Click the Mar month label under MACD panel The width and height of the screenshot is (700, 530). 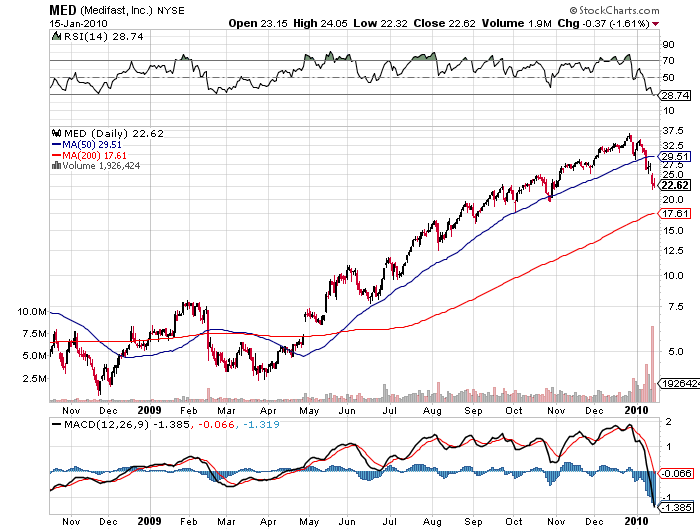click(x=226, y=522)
